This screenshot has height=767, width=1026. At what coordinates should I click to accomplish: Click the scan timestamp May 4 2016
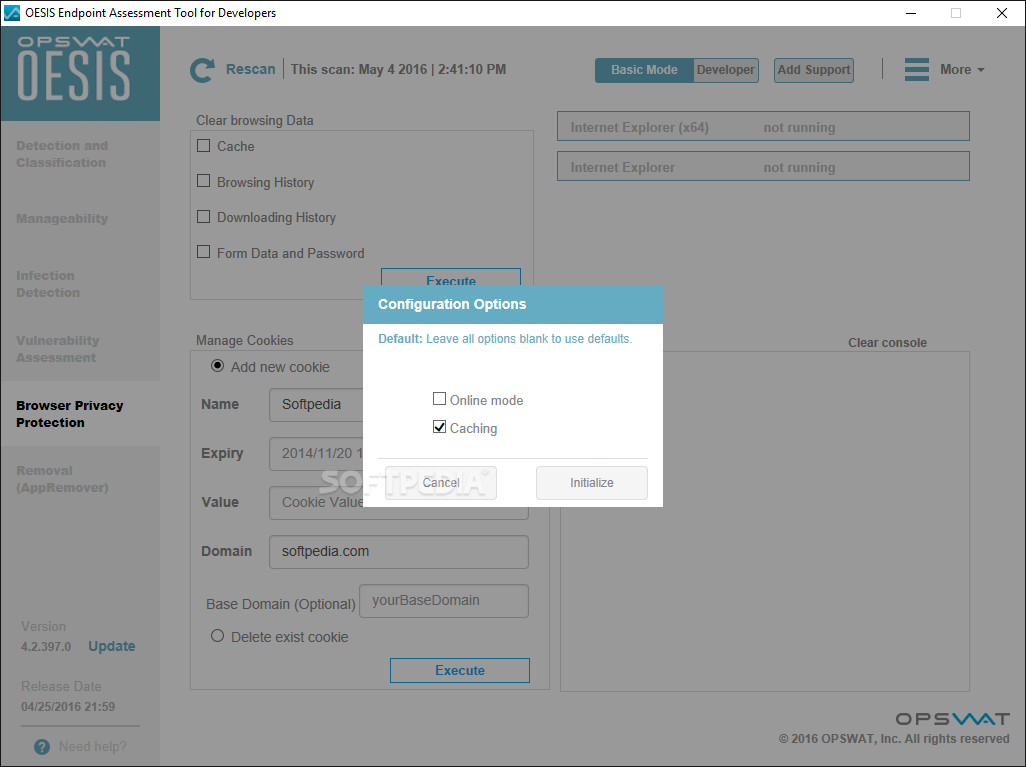point(398,69)
